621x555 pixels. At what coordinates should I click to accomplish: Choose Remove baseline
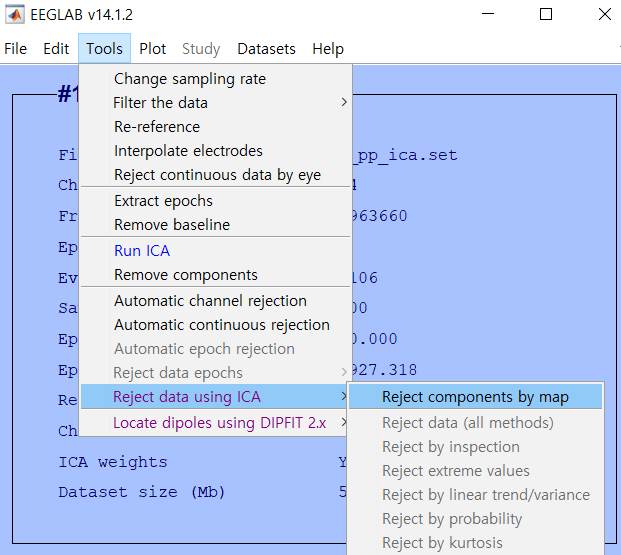coord(216,225)
